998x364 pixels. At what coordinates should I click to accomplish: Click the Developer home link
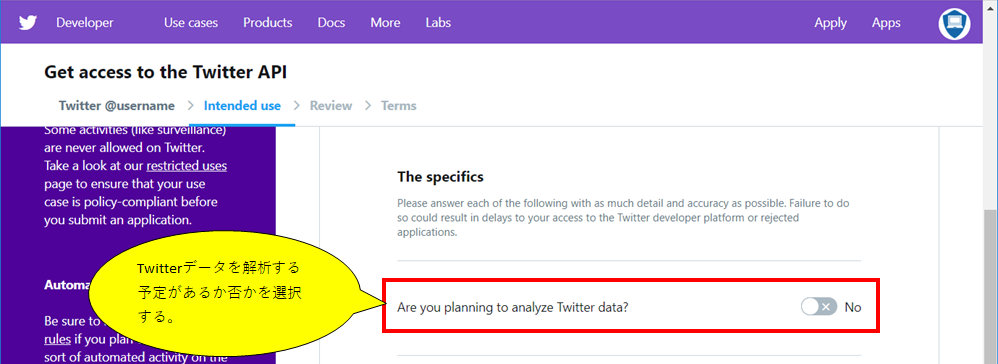pyautogui.click(x=85, y=23)
